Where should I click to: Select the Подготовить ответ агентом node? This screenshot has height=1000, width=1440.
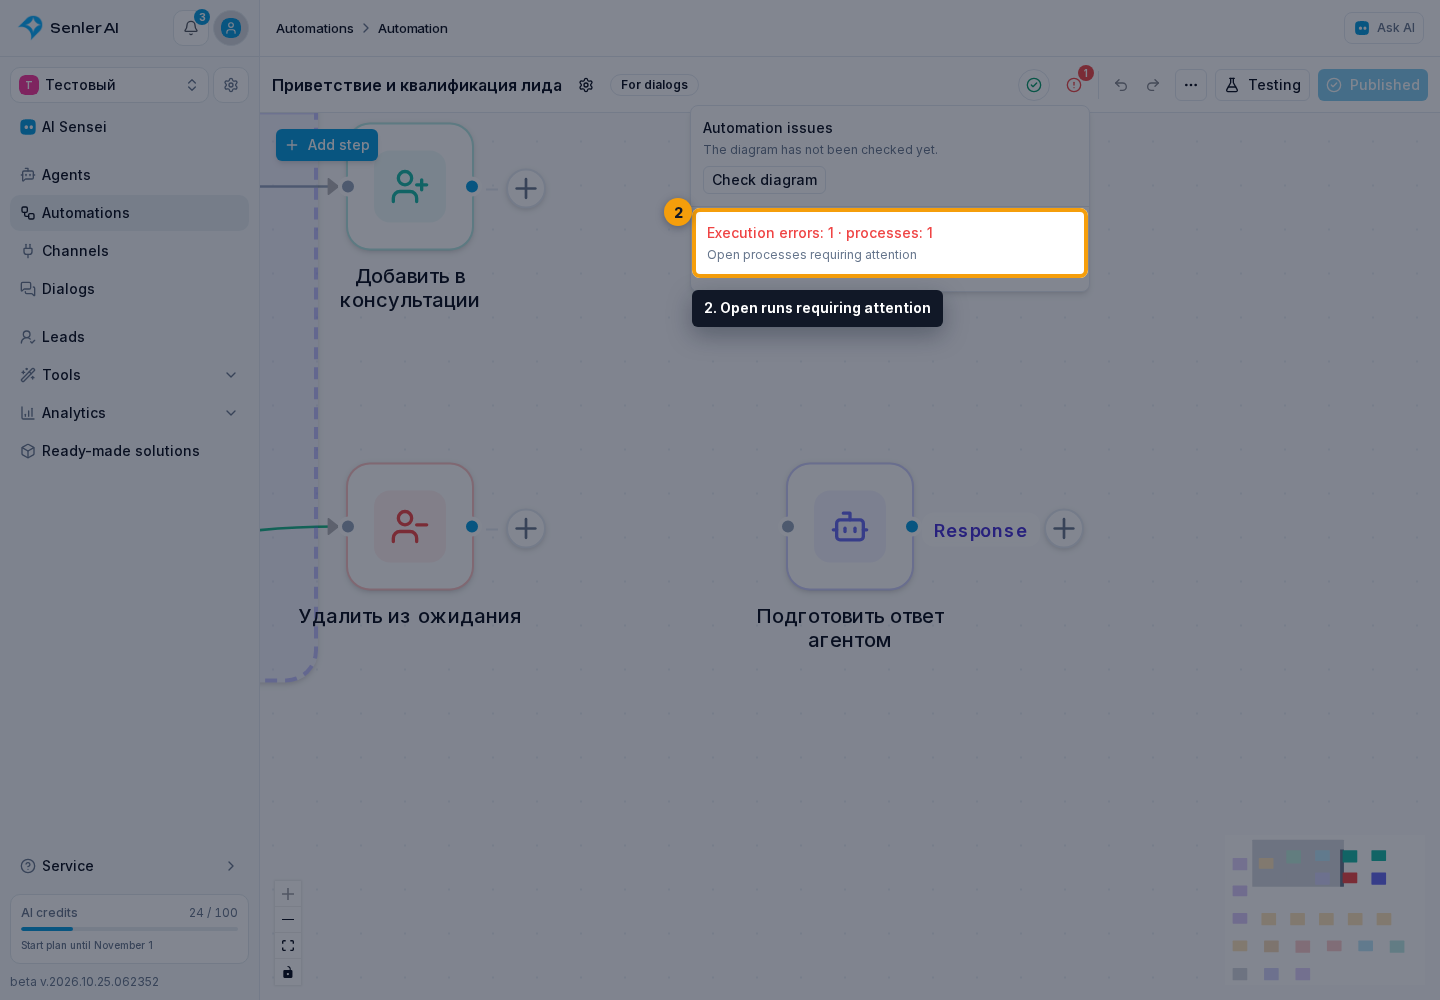850,527
